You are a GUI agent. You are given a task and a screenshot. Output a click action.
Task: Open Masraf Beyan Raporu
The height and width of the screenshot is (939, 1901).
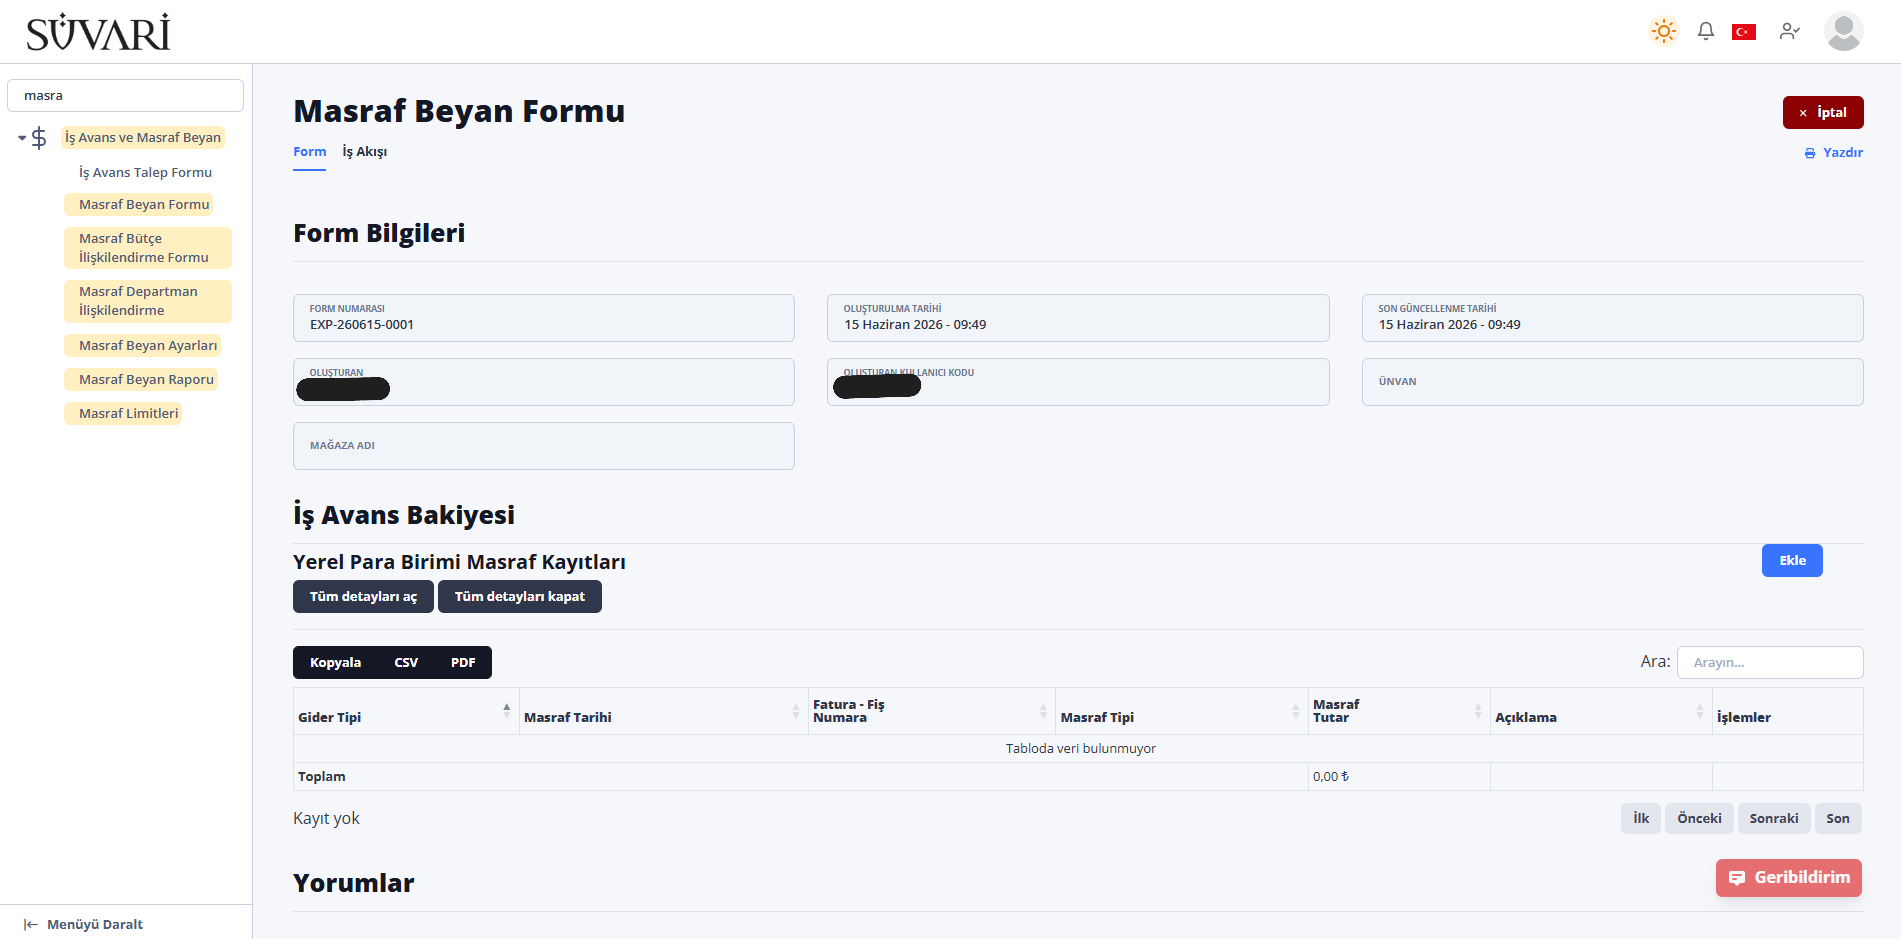(x=141, y=379)
